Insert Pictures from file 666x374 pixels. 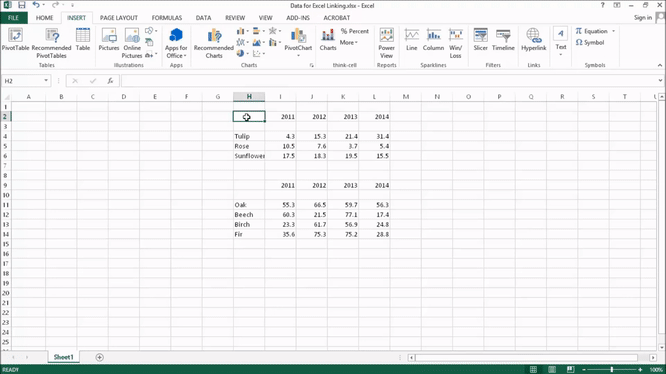(x=109, y=40)
